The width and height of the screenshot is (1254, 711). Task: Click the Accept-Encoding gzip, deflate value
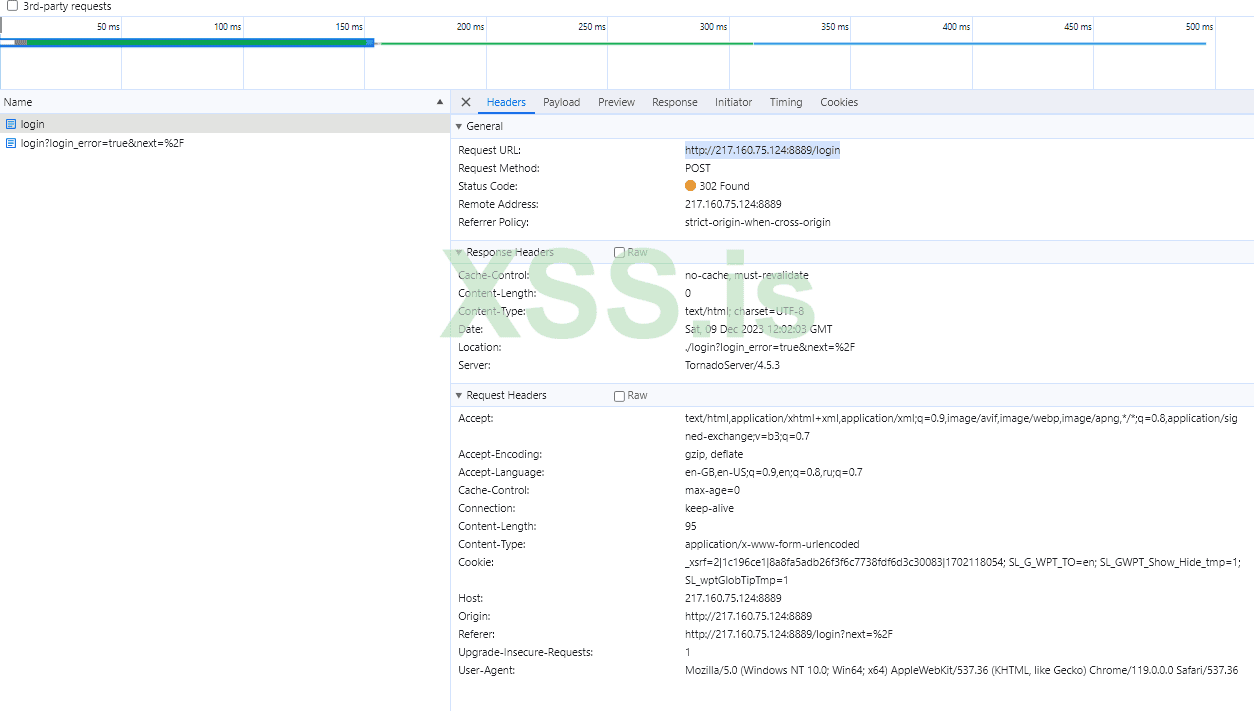tap(714, 454)
